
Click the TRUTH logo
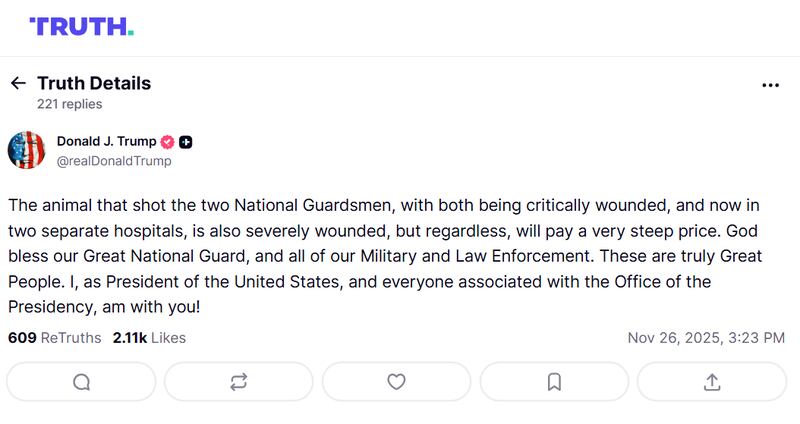coord(81,26)
